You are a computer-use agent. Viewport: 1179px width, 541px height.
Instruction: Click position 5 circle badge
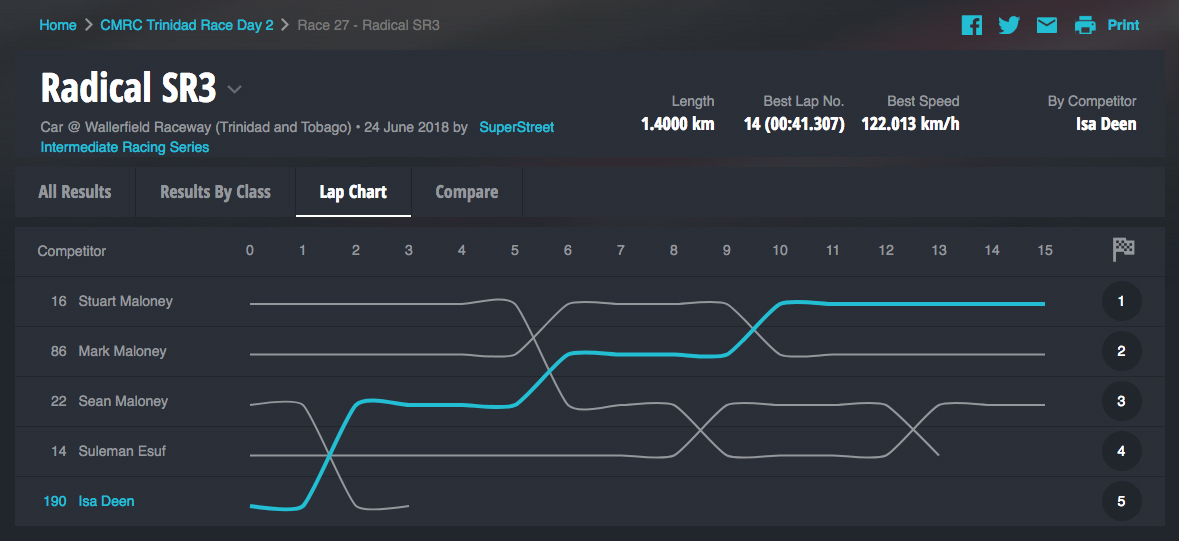(1121, 501)
